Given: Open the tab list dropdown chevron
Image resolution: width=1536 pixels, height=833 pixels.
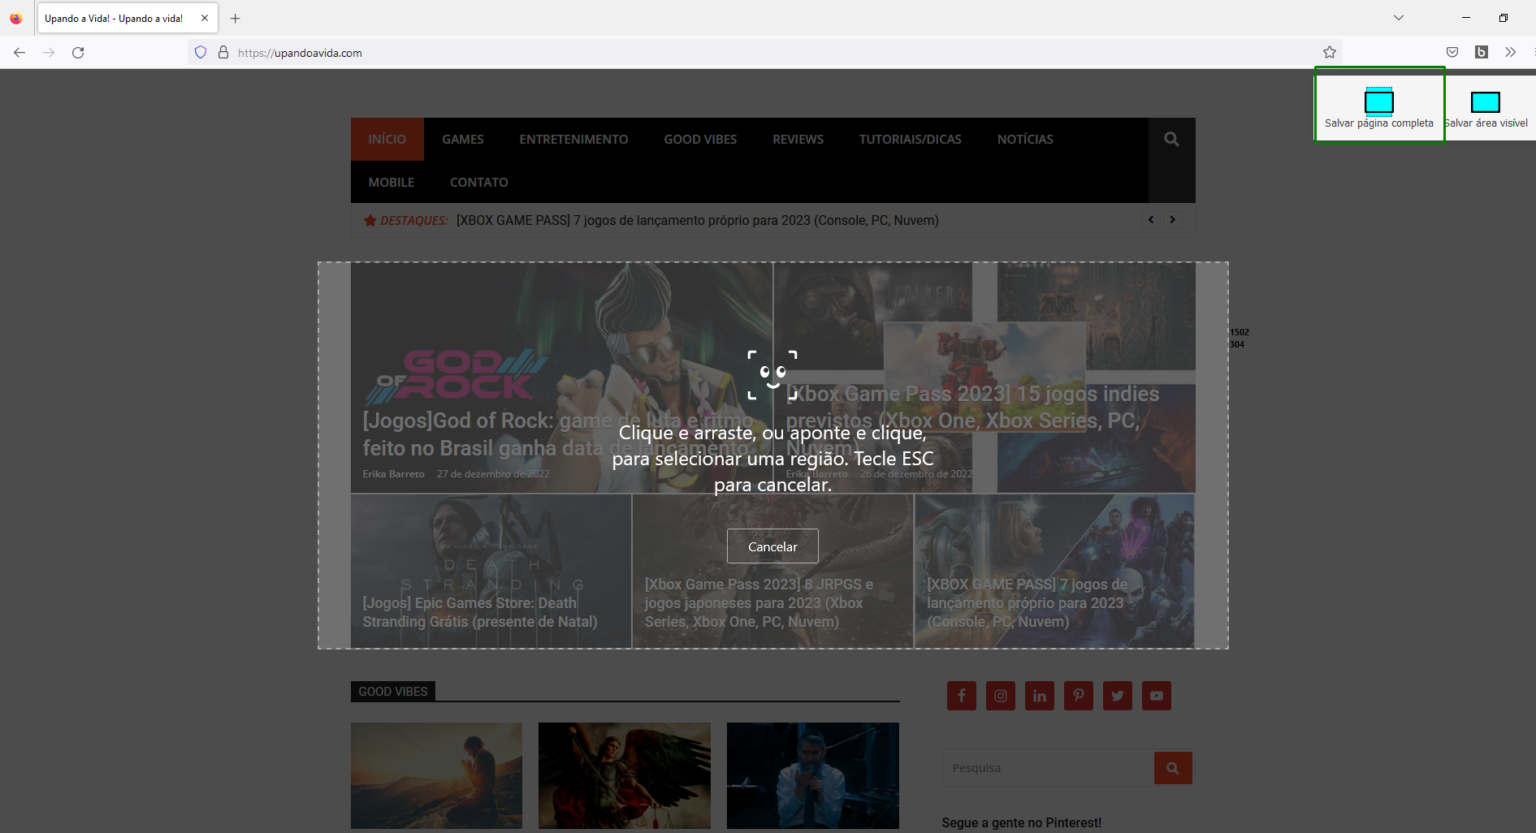Looking at the screenshot, I should click(1397, 17).
